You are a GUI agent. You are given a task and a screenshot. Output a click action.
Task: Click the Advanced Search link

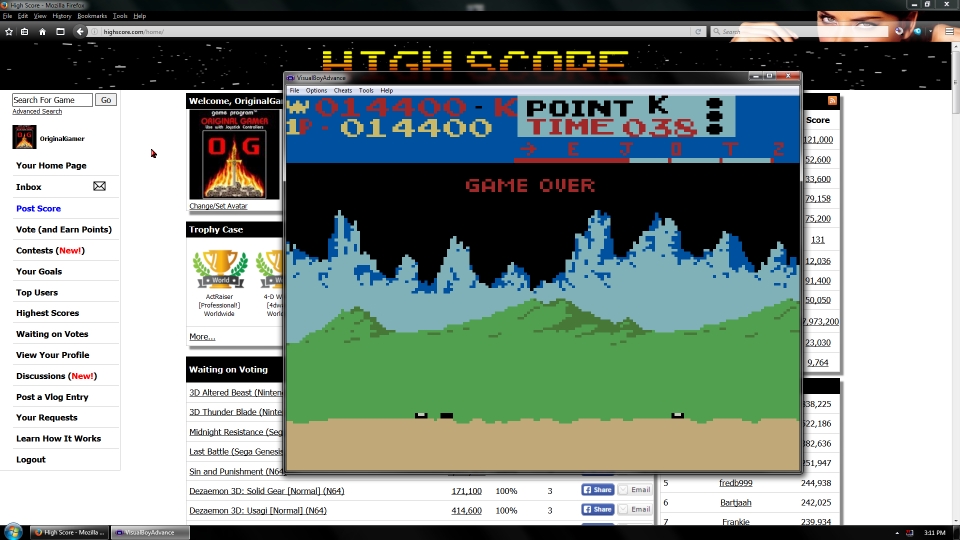point(37,111)
